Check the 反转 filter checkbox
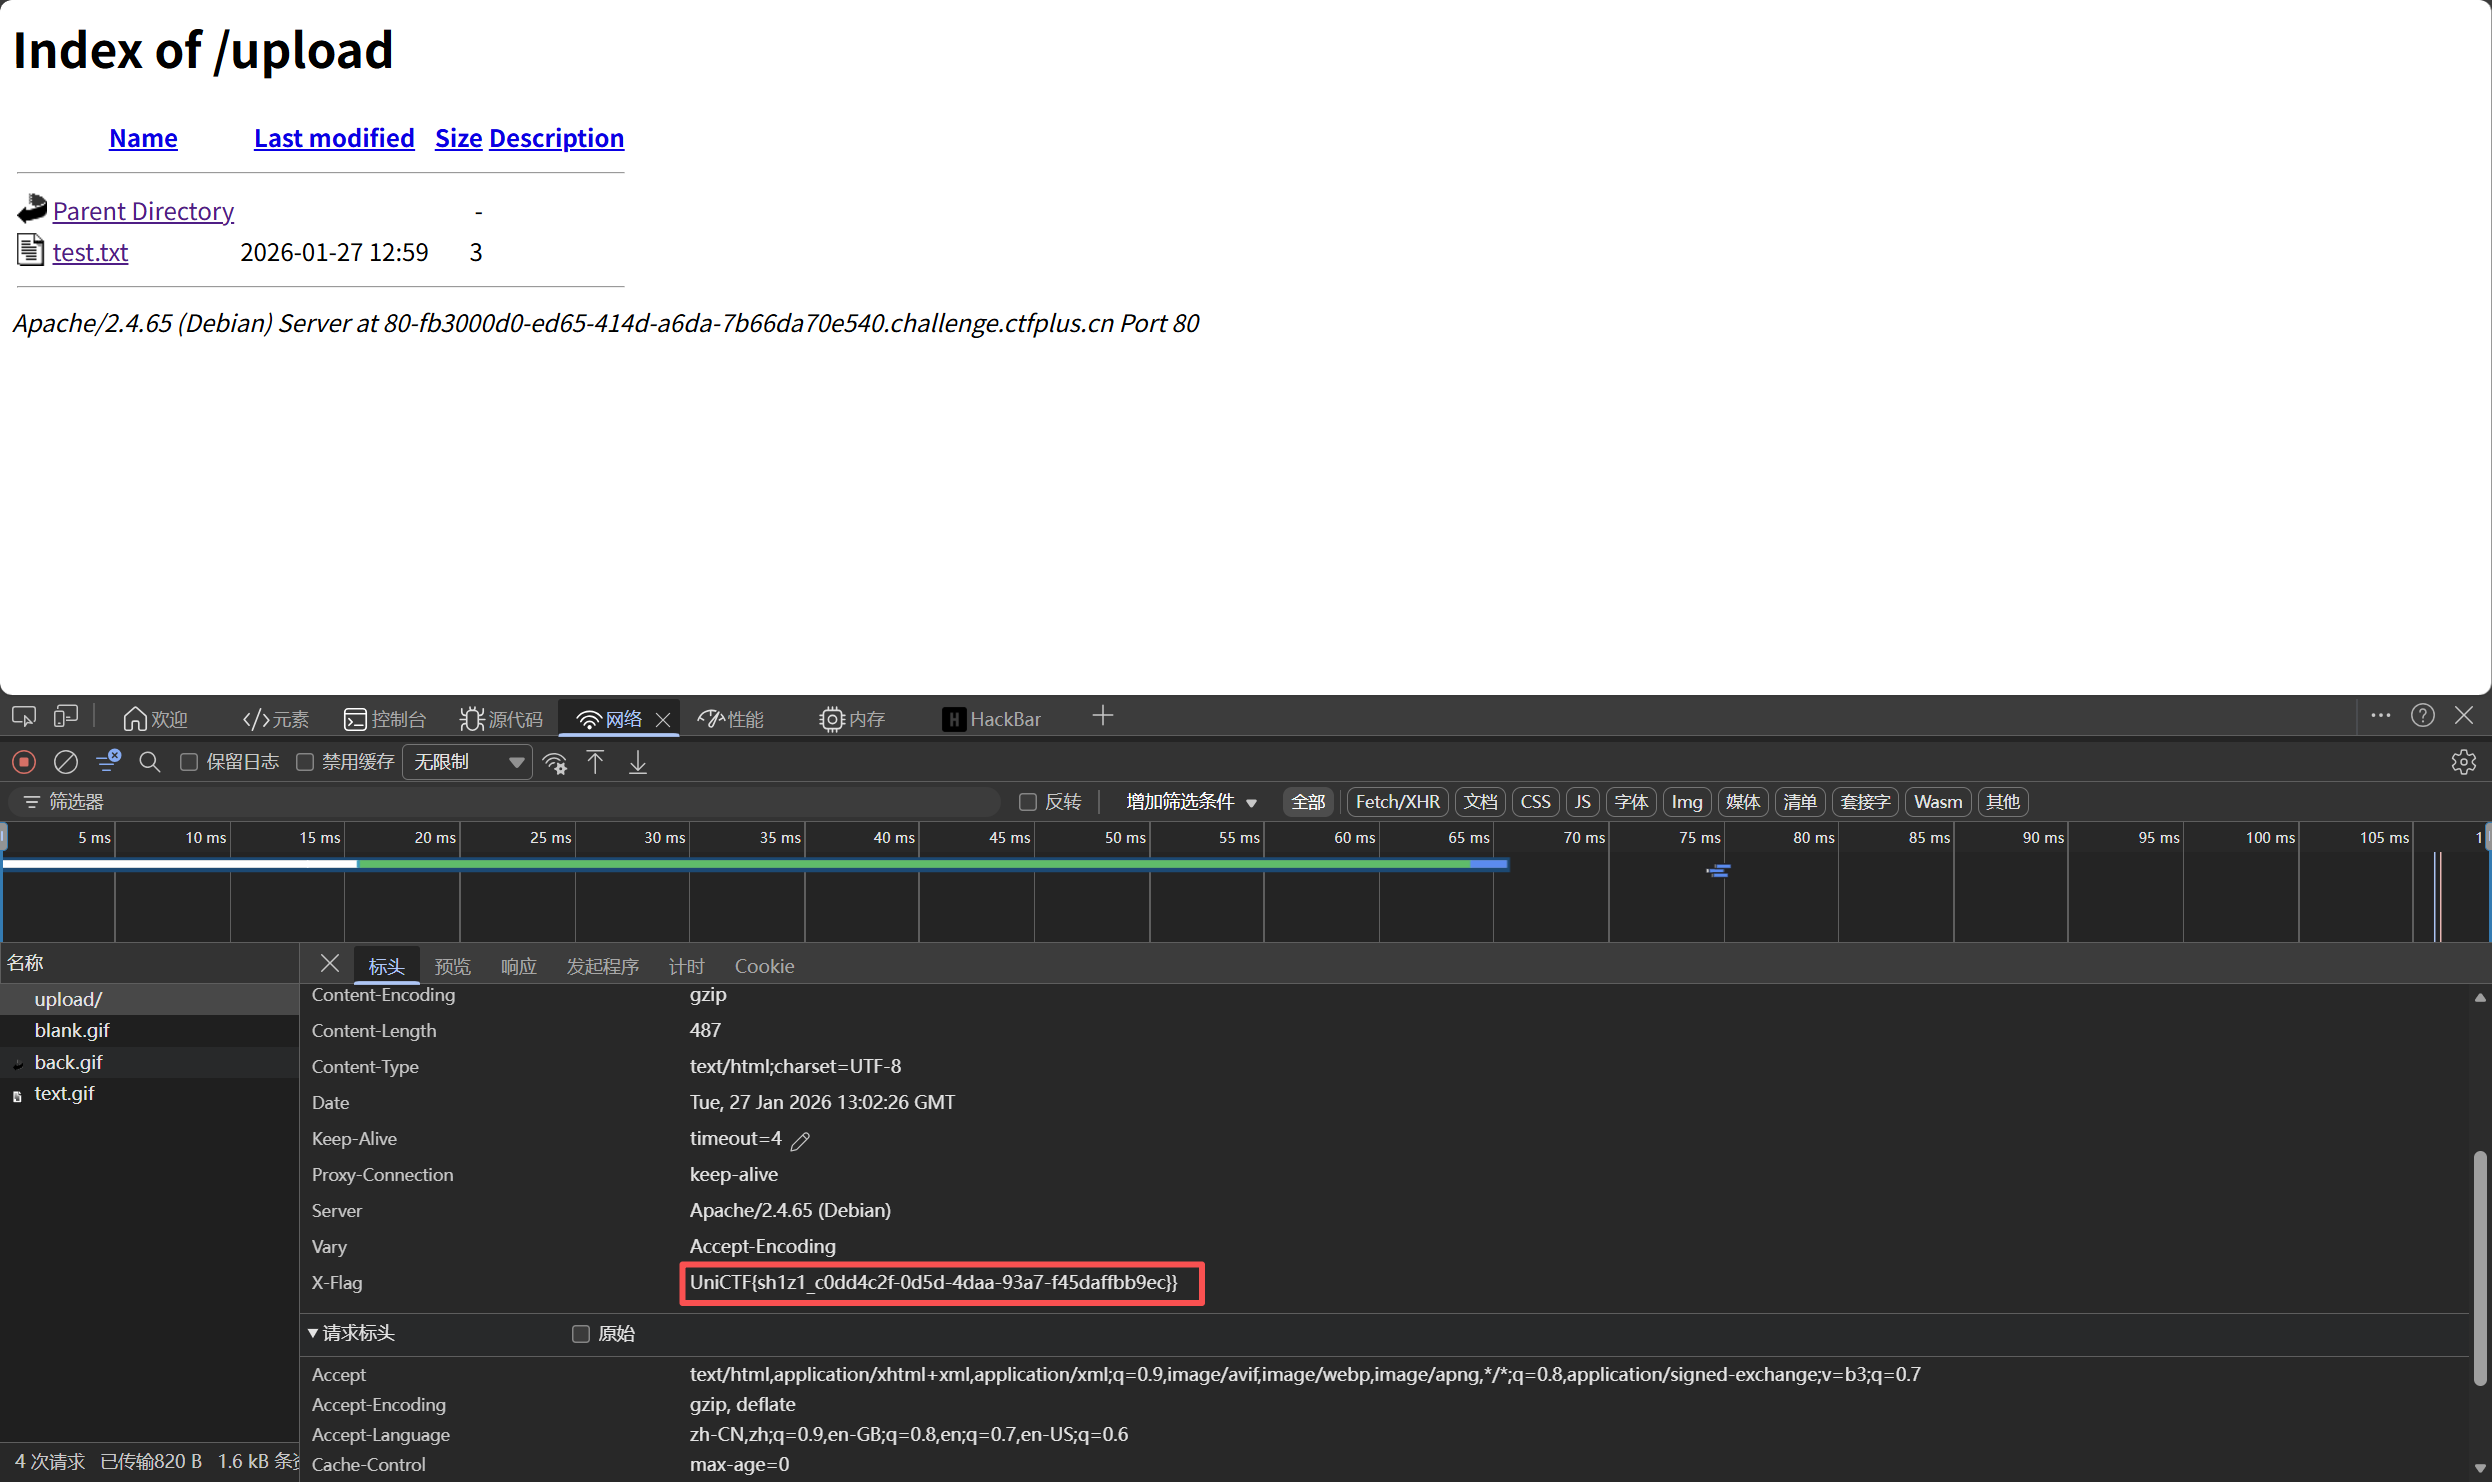The width and height of the screenshot is (2492, 1482). click(x=1027, y=802)
